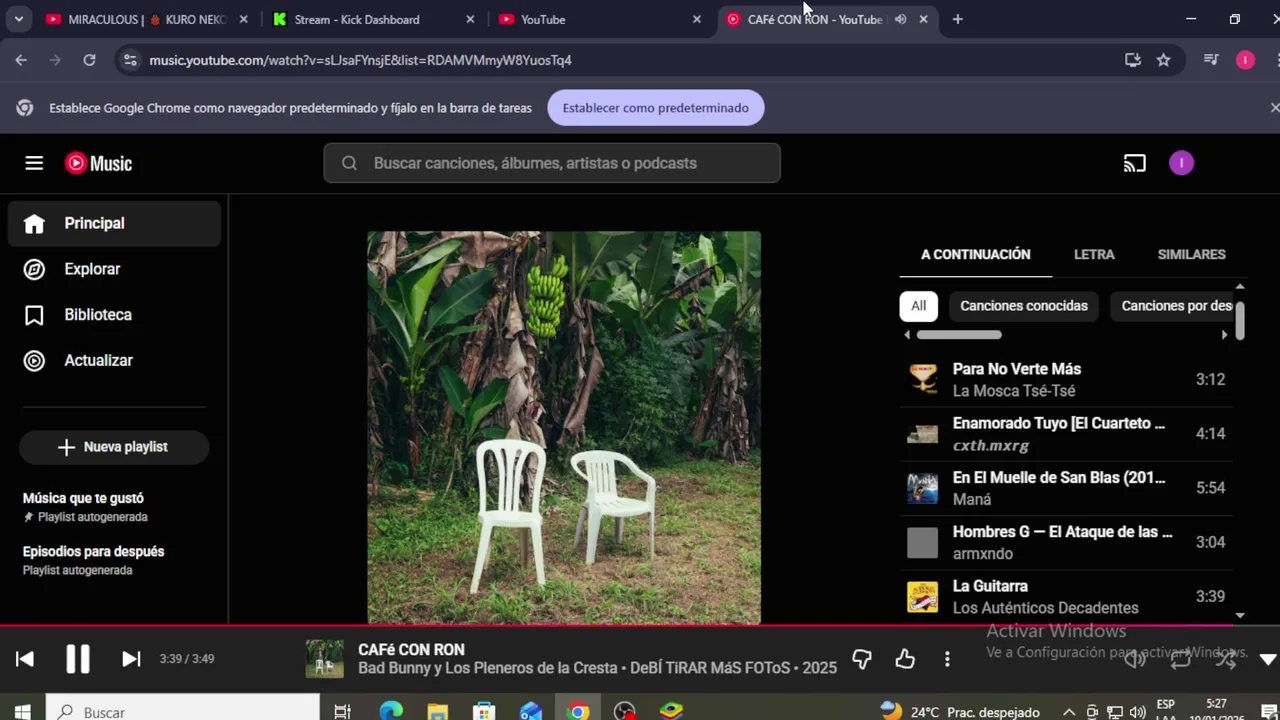Create a Nueva playlist

click(114, 447)
